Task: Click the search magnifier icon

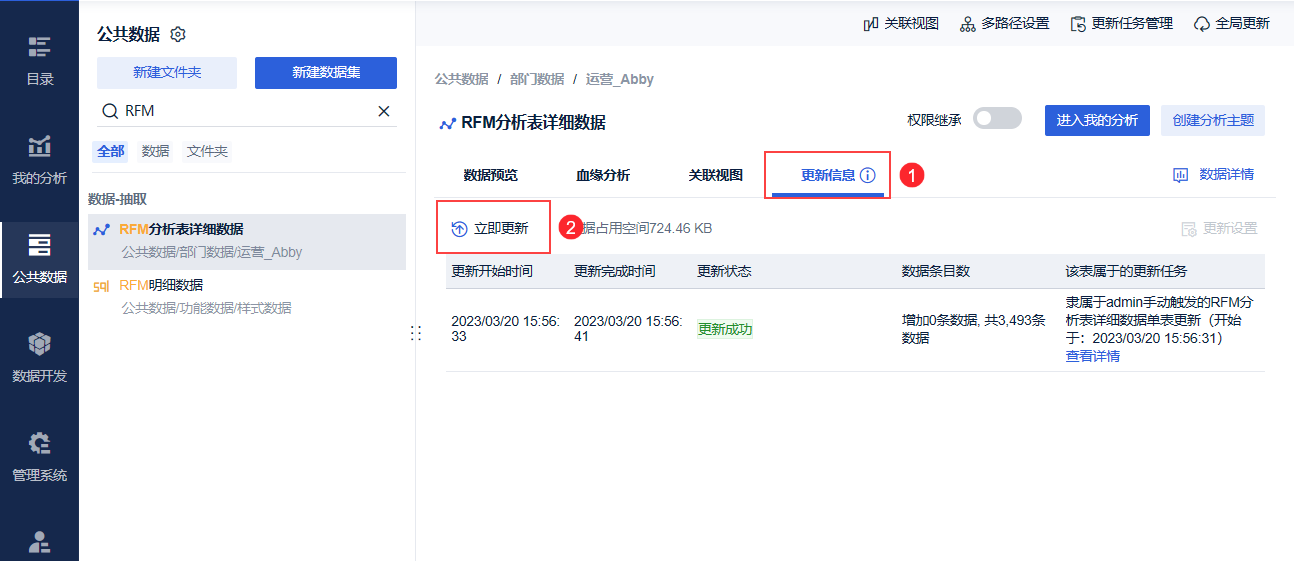Action: click(110, 111)
